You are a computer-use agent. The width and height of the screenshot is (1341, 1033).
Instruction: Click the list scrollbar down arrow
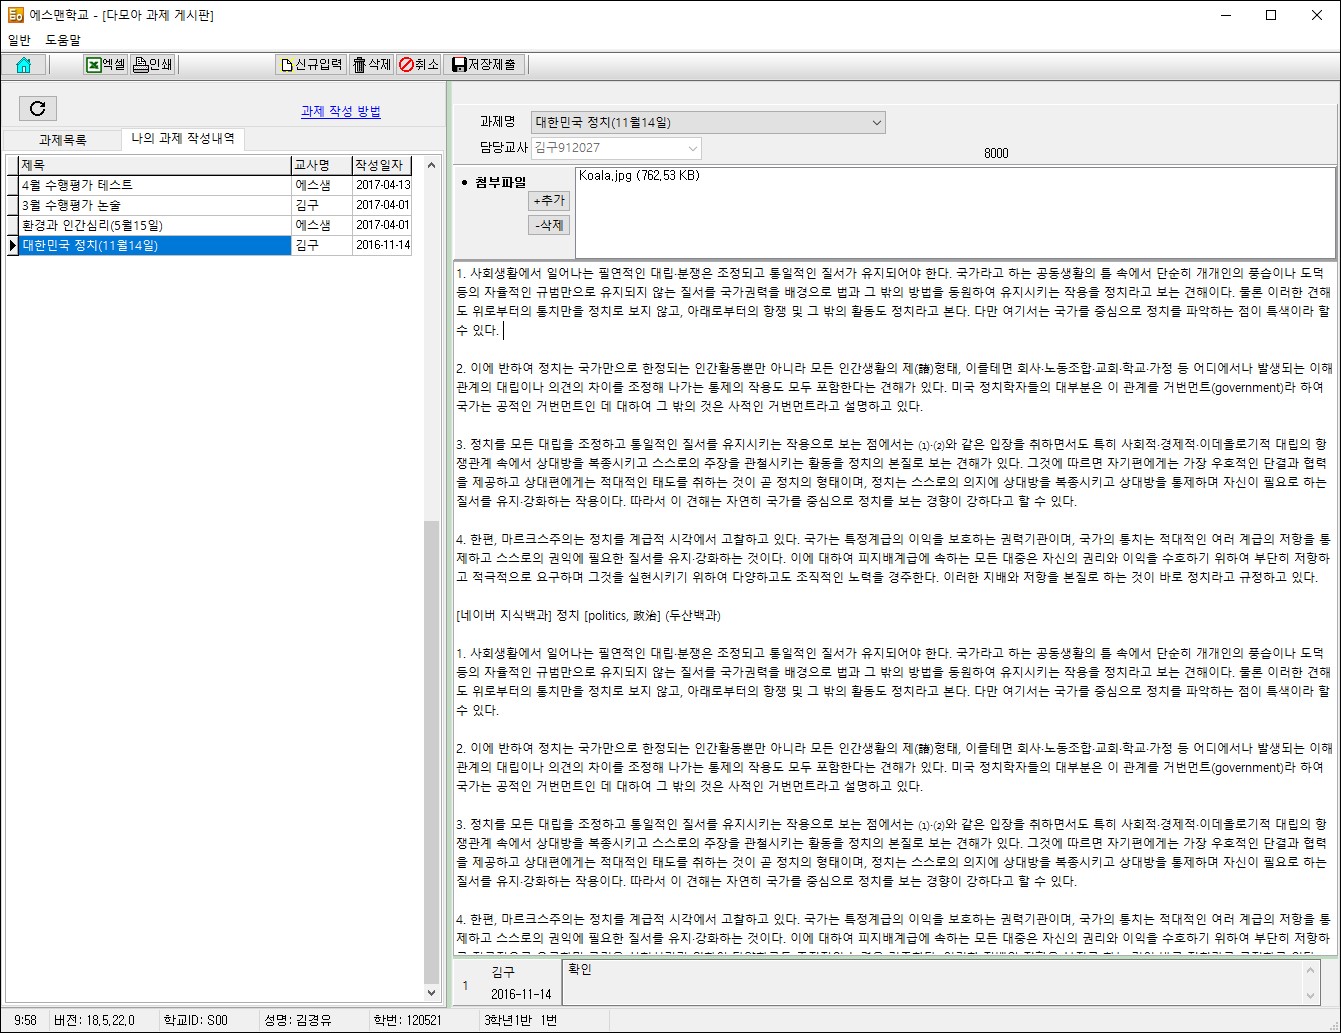432,993
